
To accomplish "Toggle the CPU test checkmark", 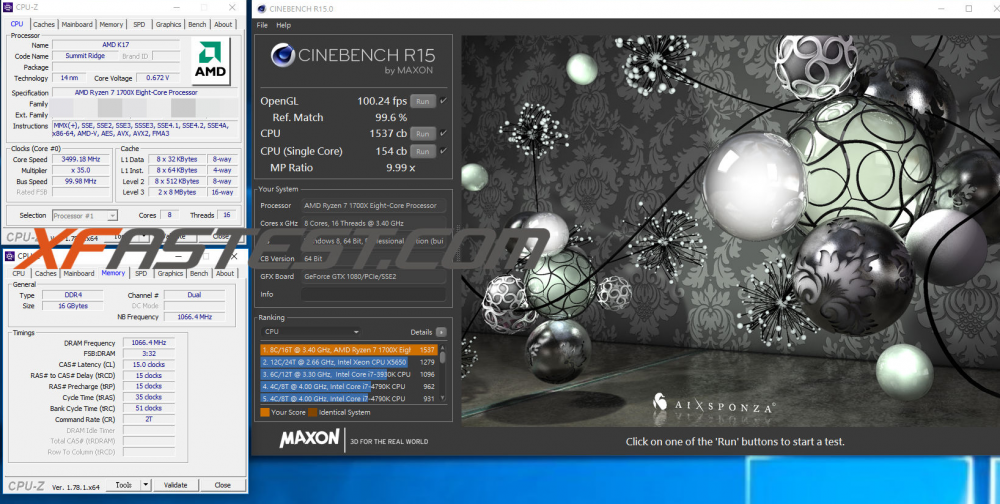I will [443, 133].
